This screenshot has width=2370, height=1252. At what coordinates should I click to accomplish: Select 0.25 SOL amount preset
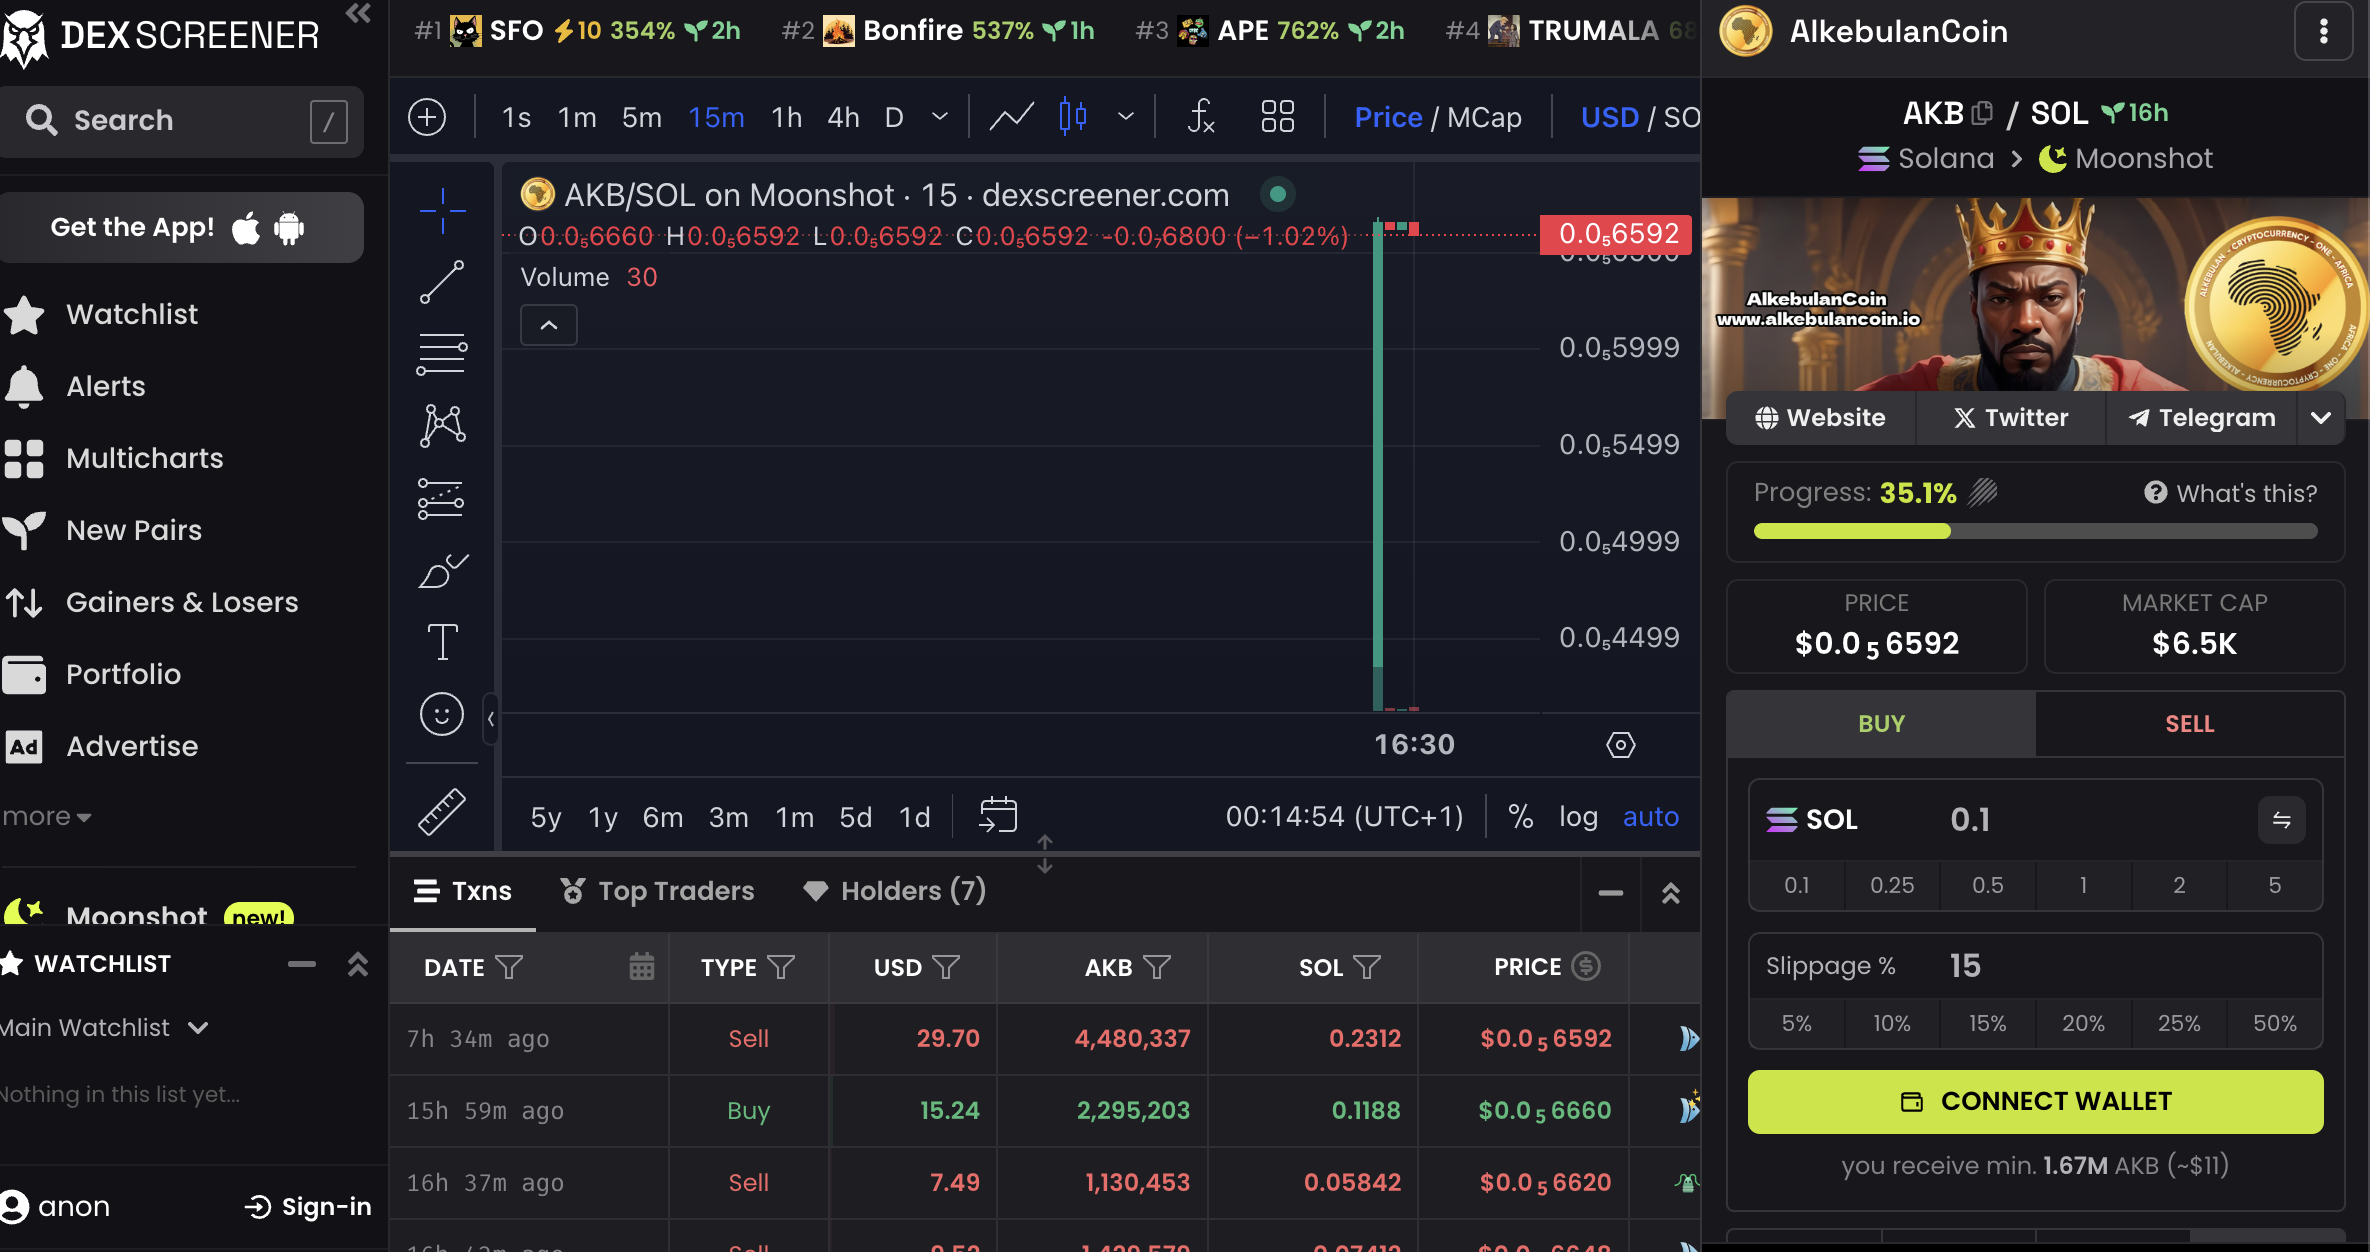tap(1892, 885)
